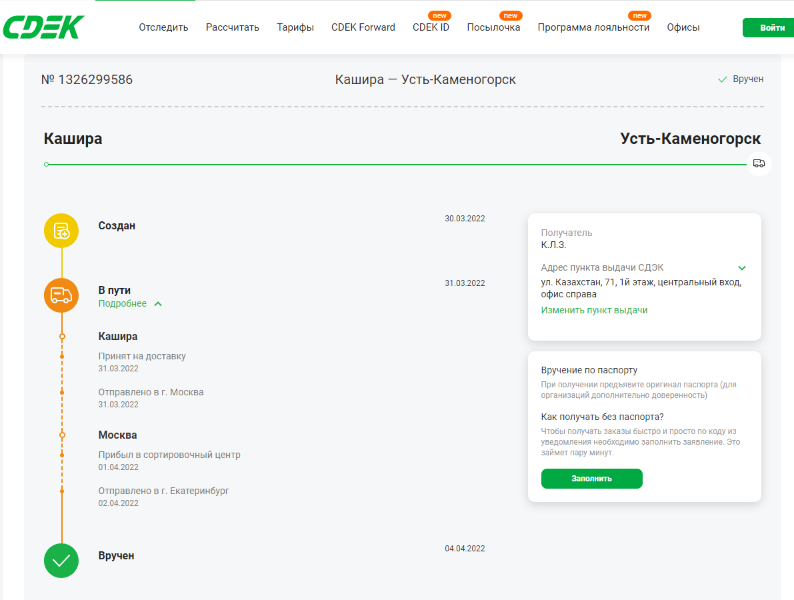Open the Посылочка section
794x600 pixels.
493,27
